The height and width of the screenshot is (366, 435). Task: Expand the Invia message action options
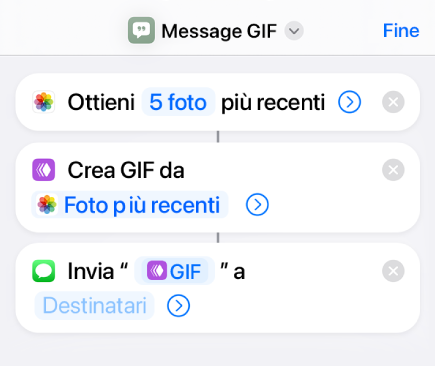click(179, 306)
